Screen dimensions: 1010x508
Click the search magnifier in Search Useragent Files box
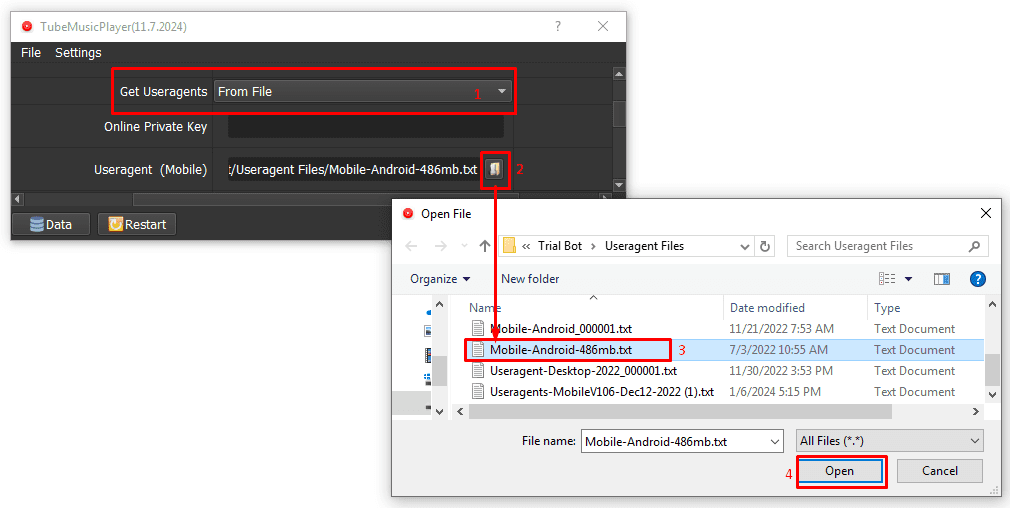point(974,246)
